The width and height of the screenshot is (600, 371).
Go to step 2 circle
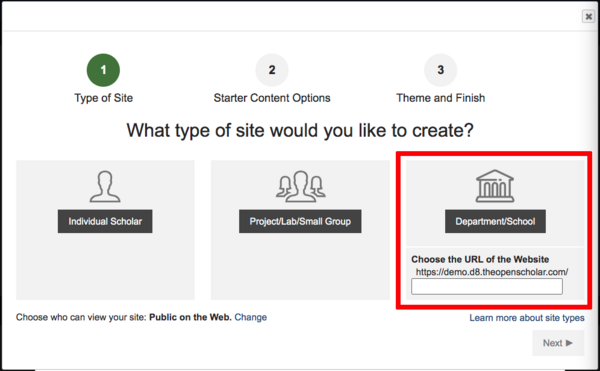tap(272, 70)
